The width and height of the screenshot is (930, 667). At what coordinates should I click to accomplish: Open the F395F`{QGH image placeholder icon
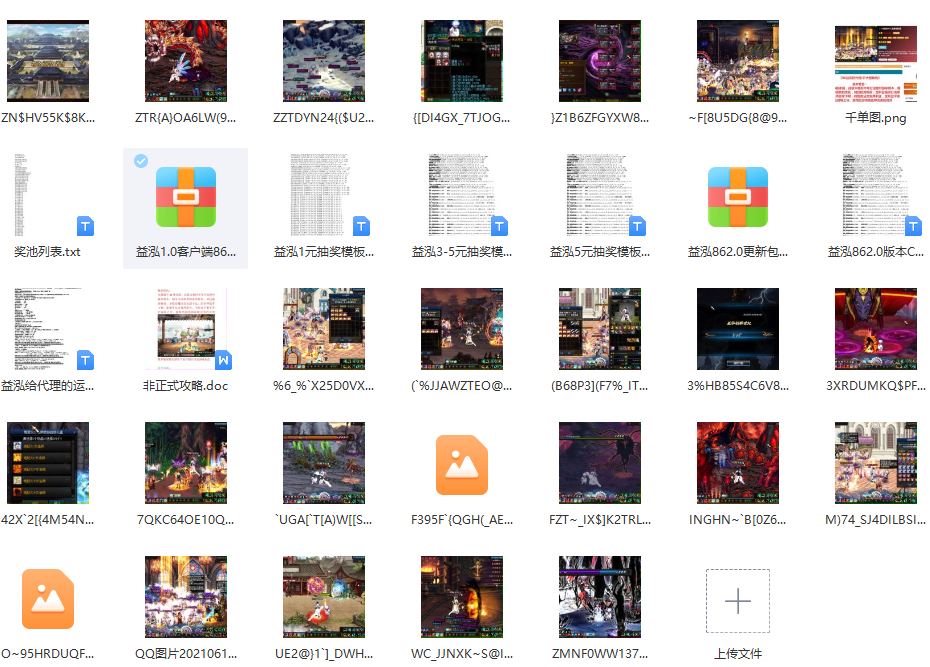coord(462,465)
